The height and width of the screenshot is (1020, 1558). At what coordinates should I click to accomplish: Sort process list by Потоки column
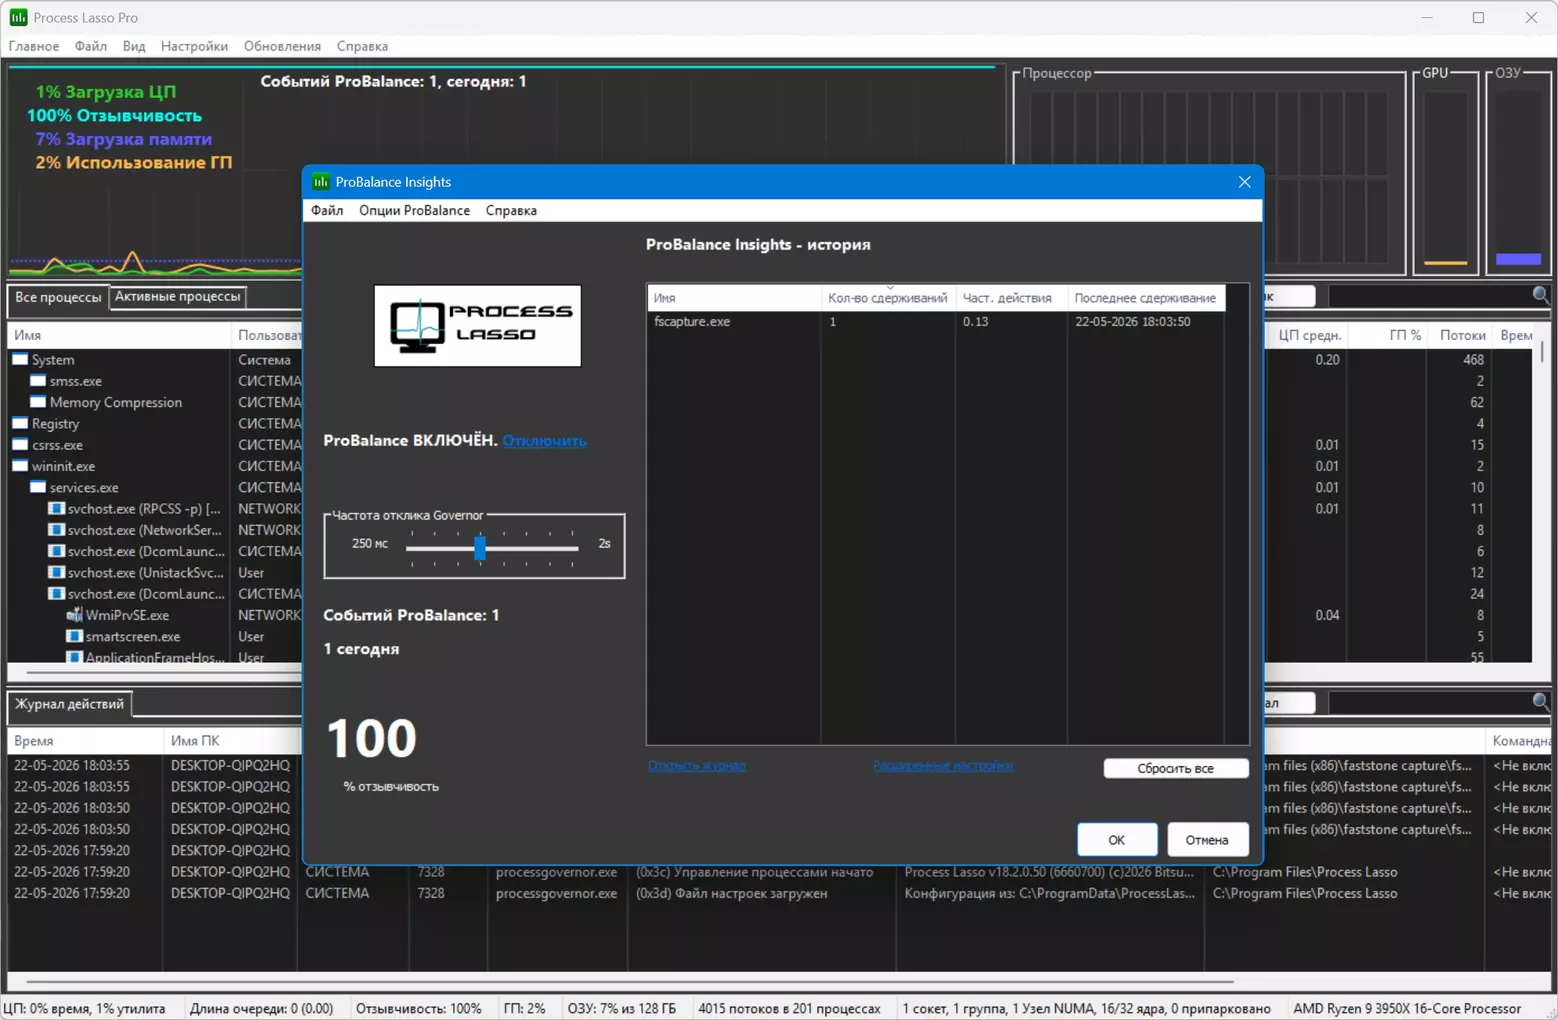pos(1462,336)
